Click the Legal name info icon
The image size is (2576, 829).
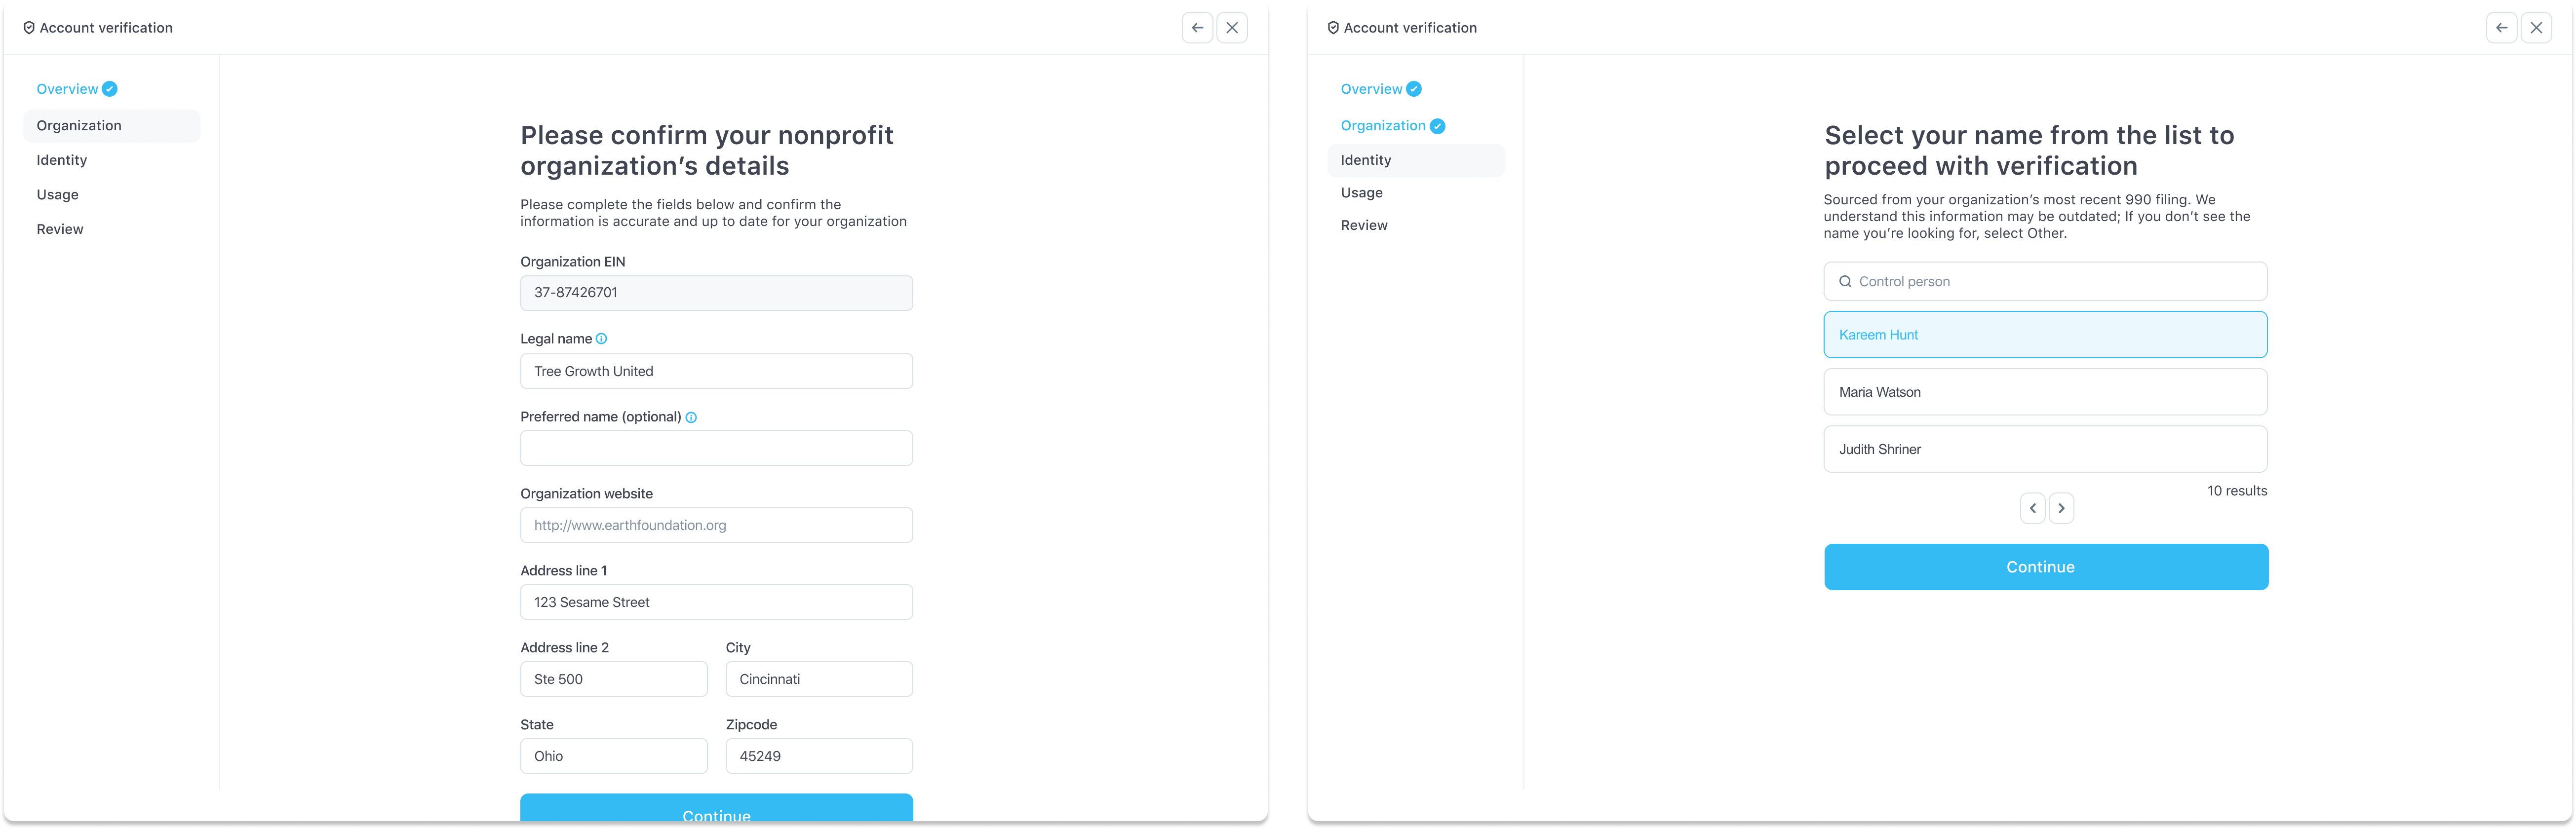coord(601,339)
